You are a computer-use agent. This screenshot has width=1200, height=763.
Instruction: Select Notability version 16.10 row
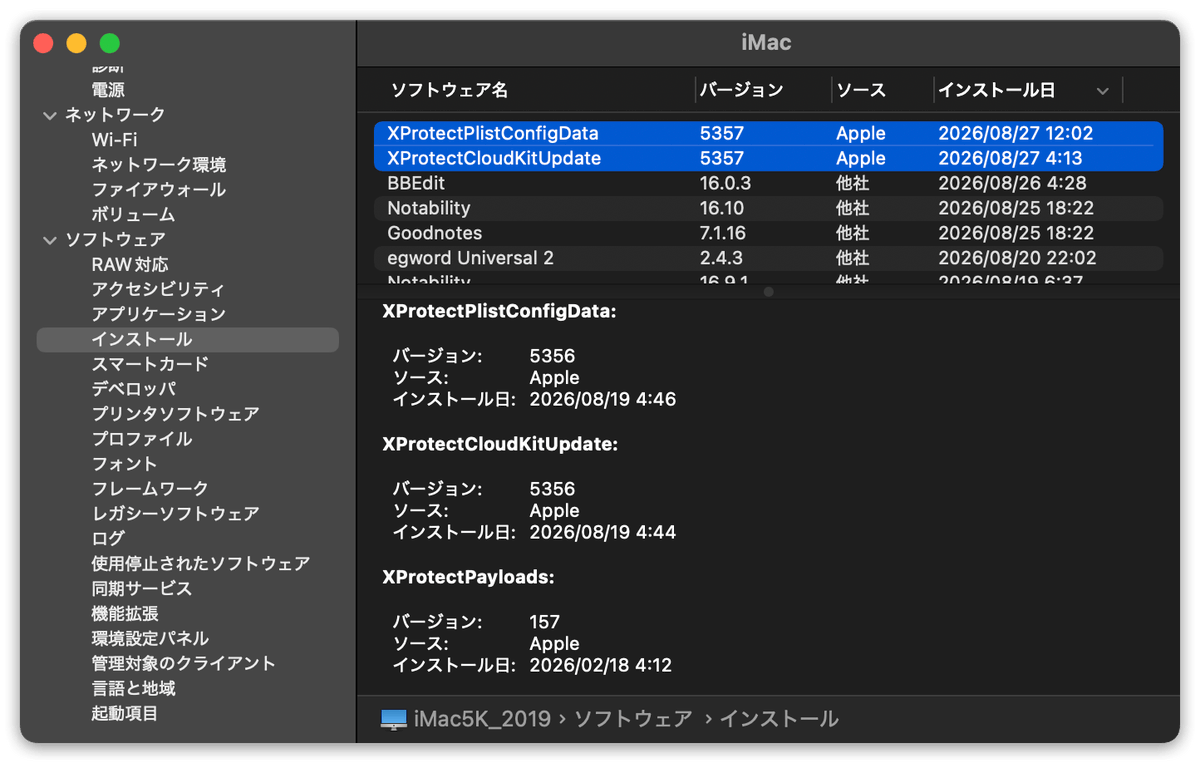(768, 208)
